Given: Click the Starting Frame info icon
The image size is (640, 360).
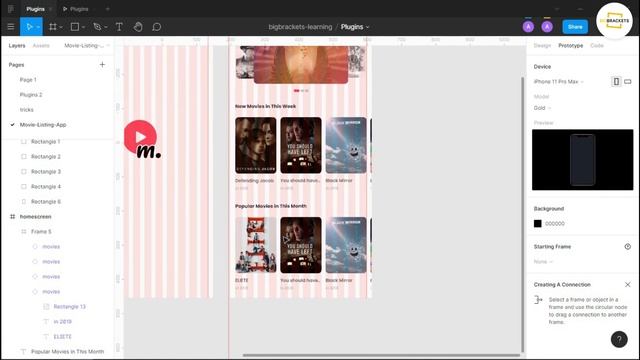Looking at the screenshot, I should [x=627, y=247].
